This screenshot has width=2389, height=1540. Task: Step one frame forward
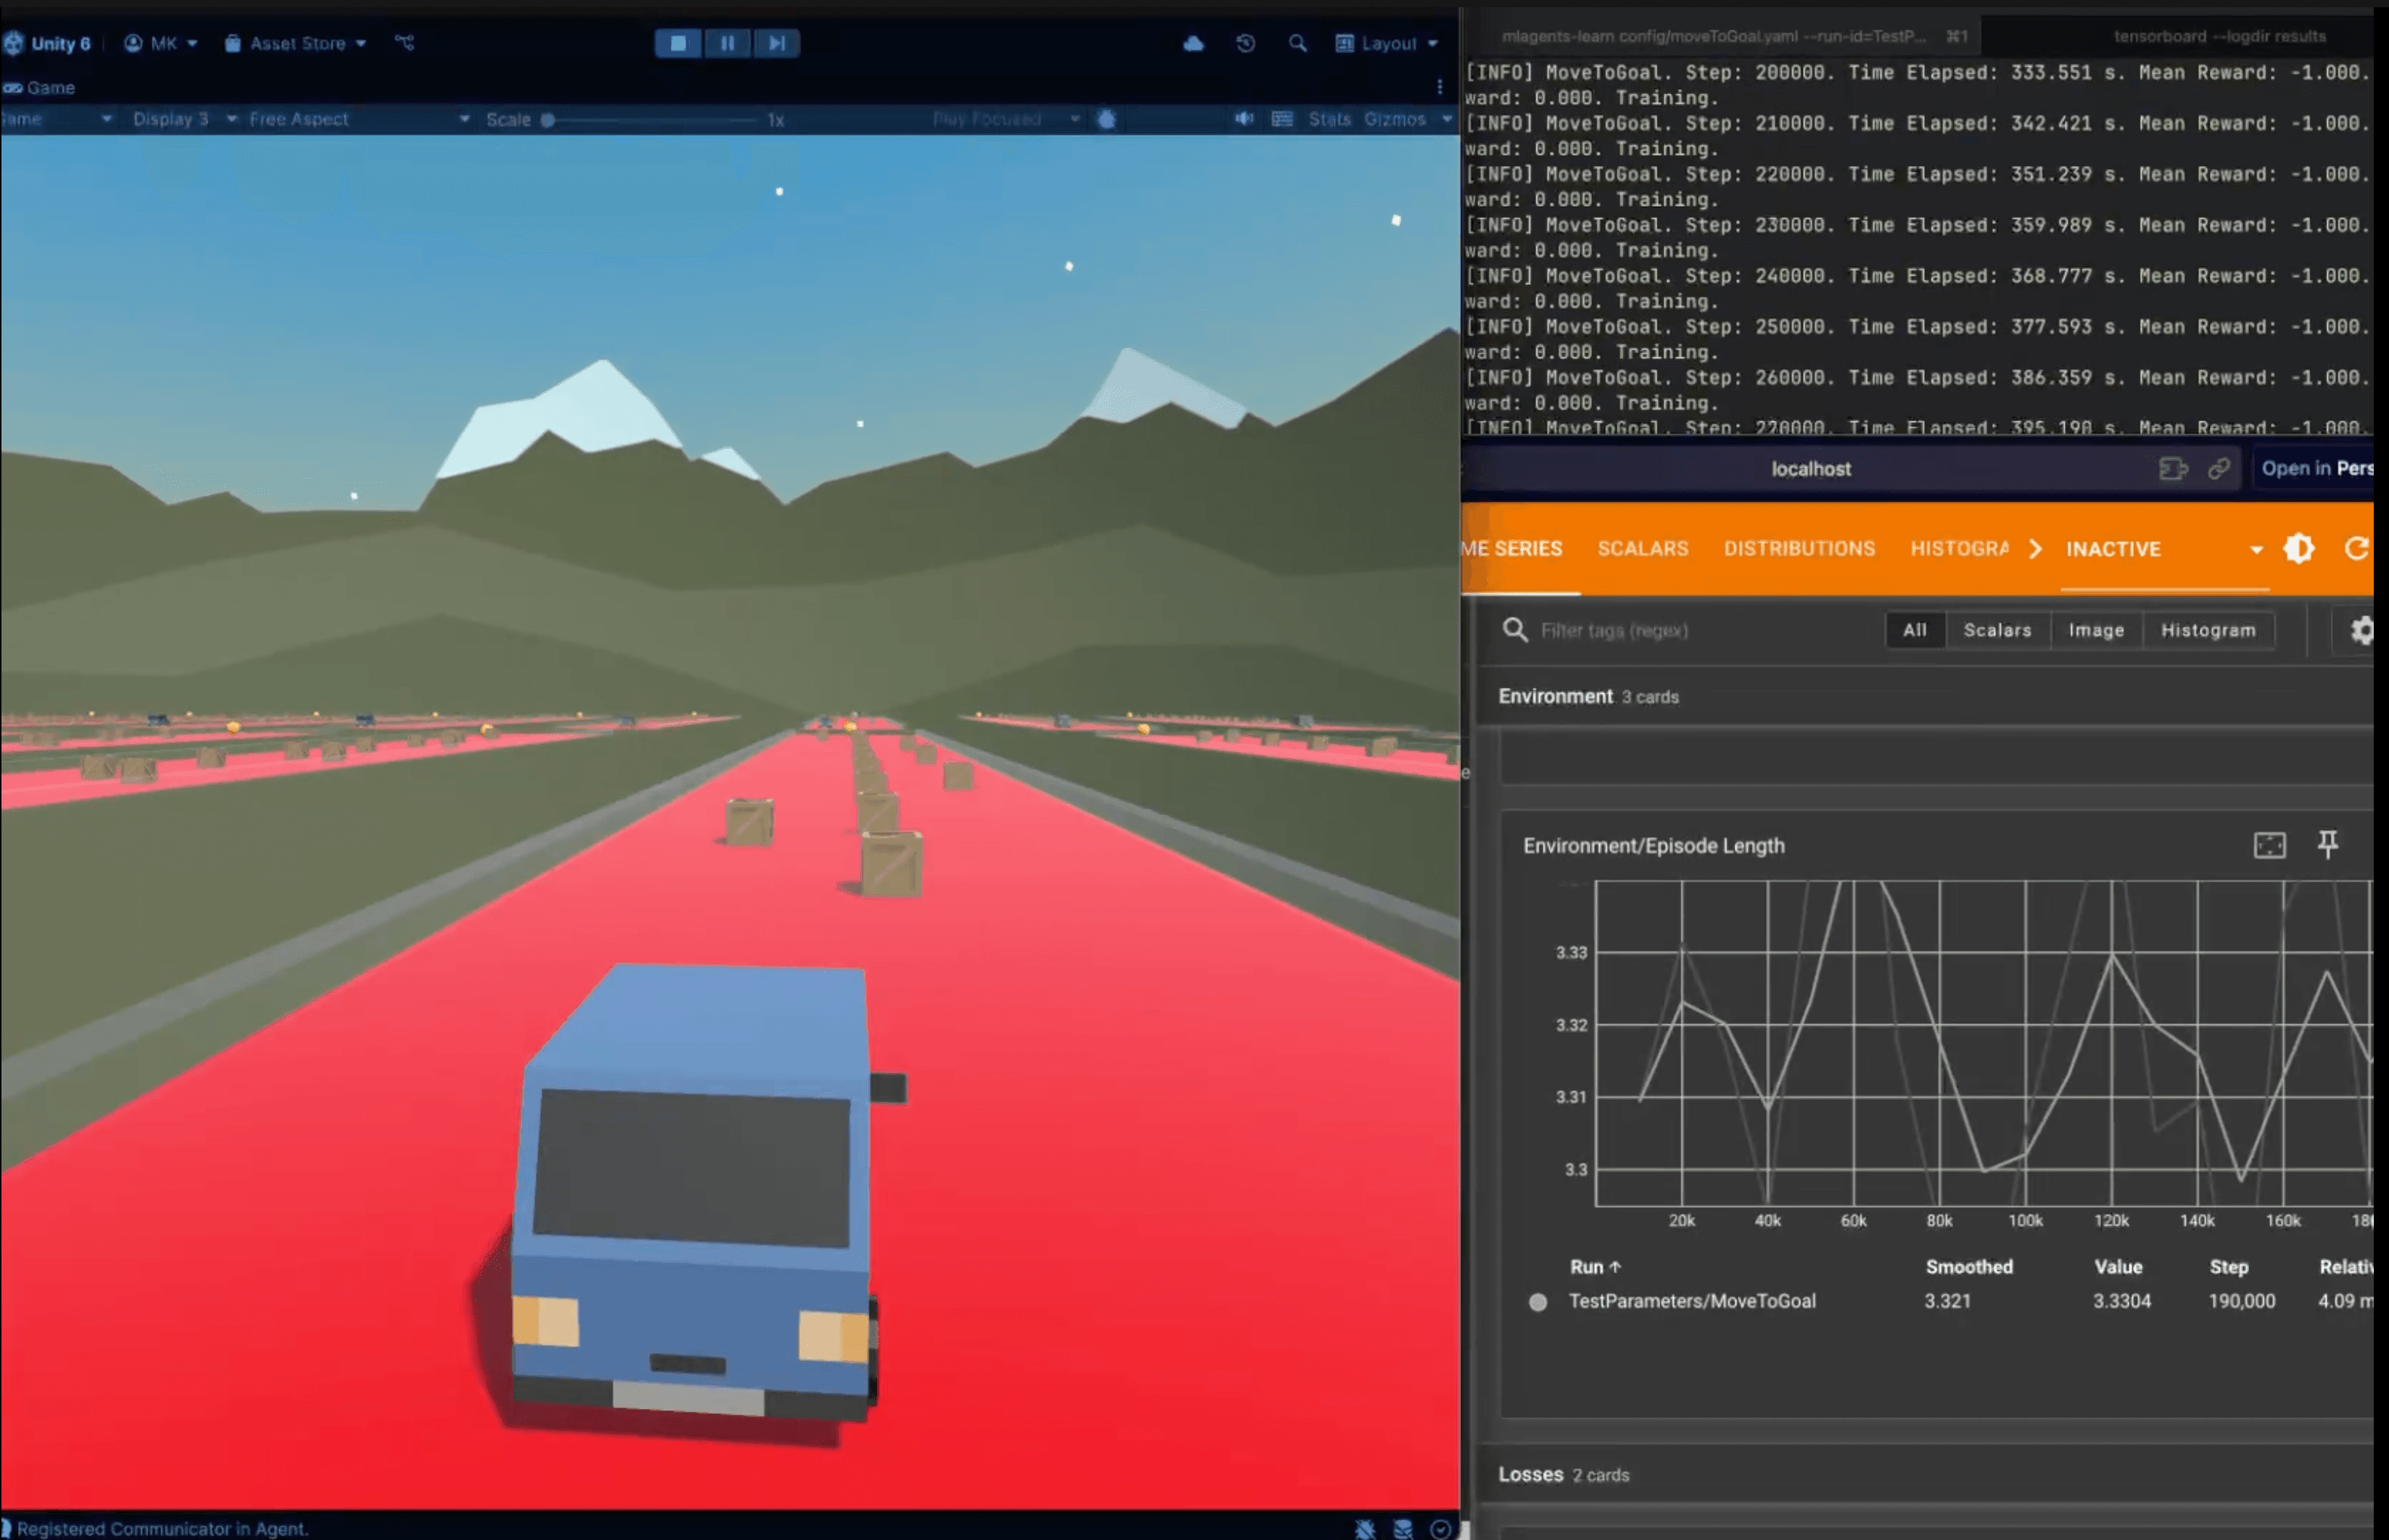776,43
